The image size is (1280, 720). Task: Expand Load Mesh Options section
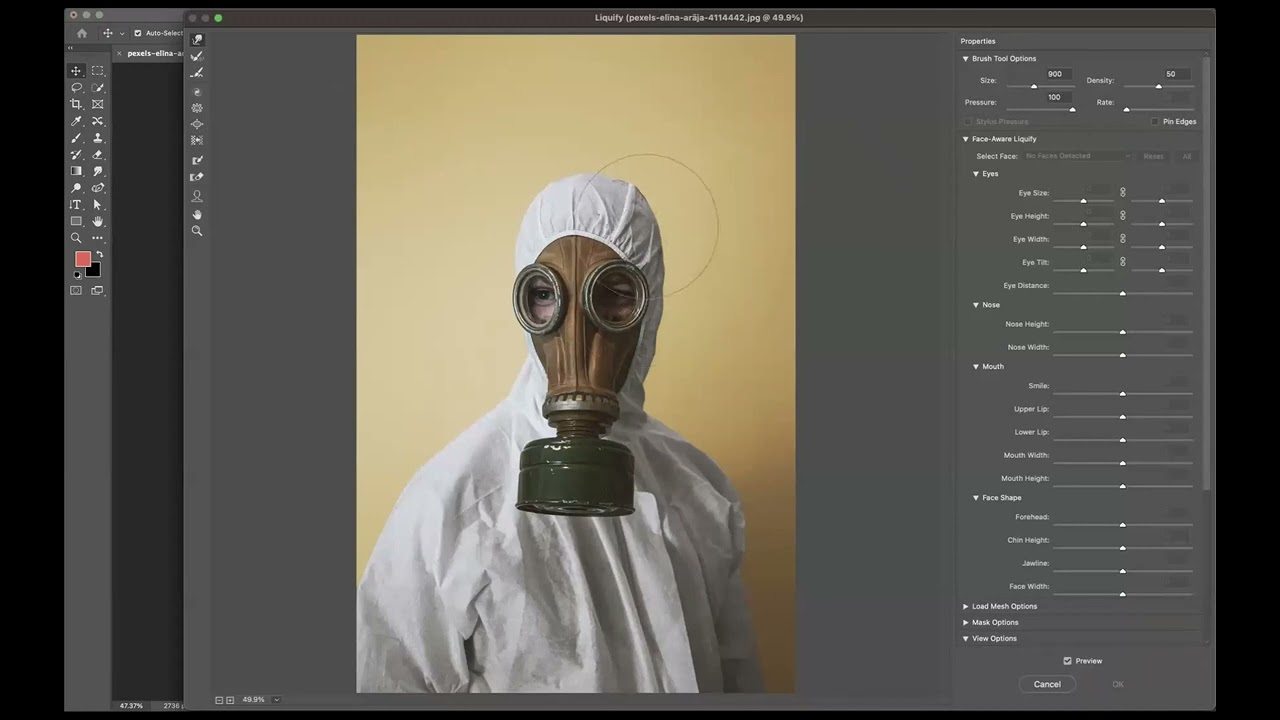point(966,606)
